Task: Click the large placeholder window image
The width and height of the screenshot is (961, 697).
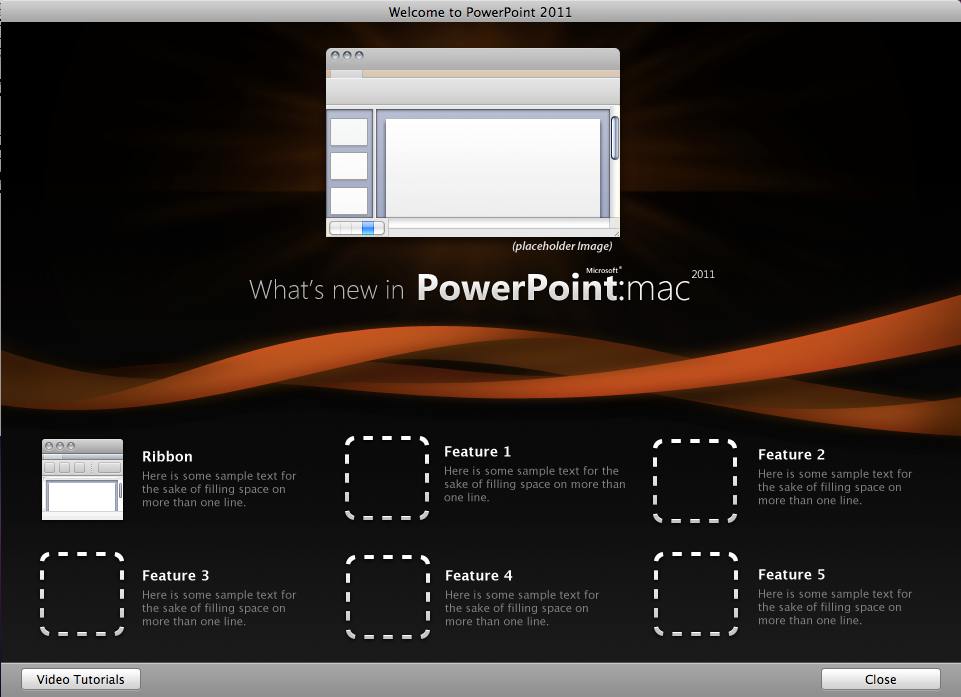Action: tap(473, 142)
